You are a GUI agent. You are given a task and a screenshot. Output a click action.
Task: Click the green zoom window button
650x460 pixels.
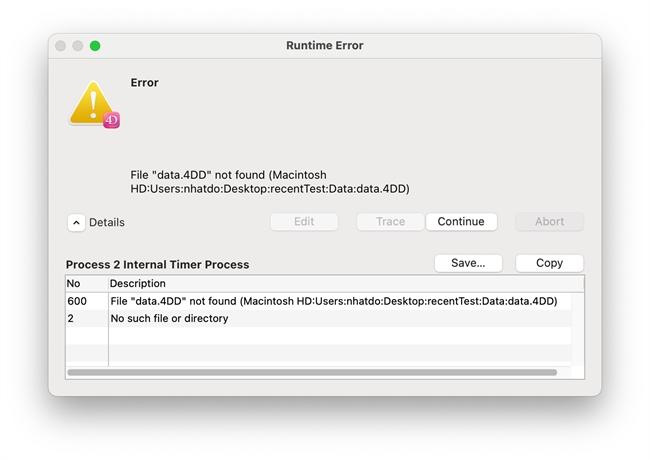point(95,46)
